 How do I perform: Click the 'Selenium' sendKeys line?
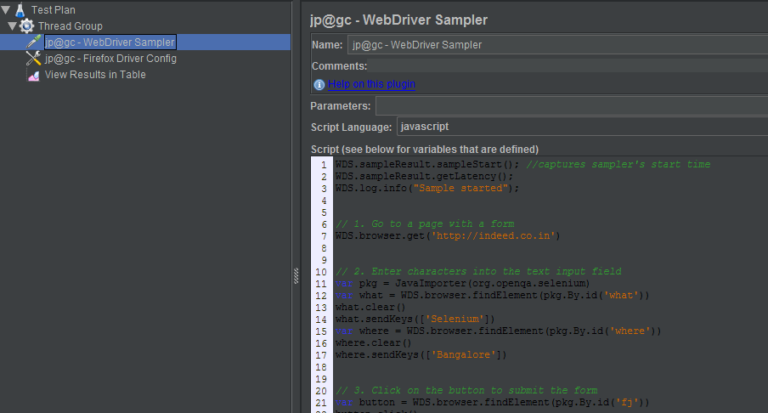[x=415, y=319]
